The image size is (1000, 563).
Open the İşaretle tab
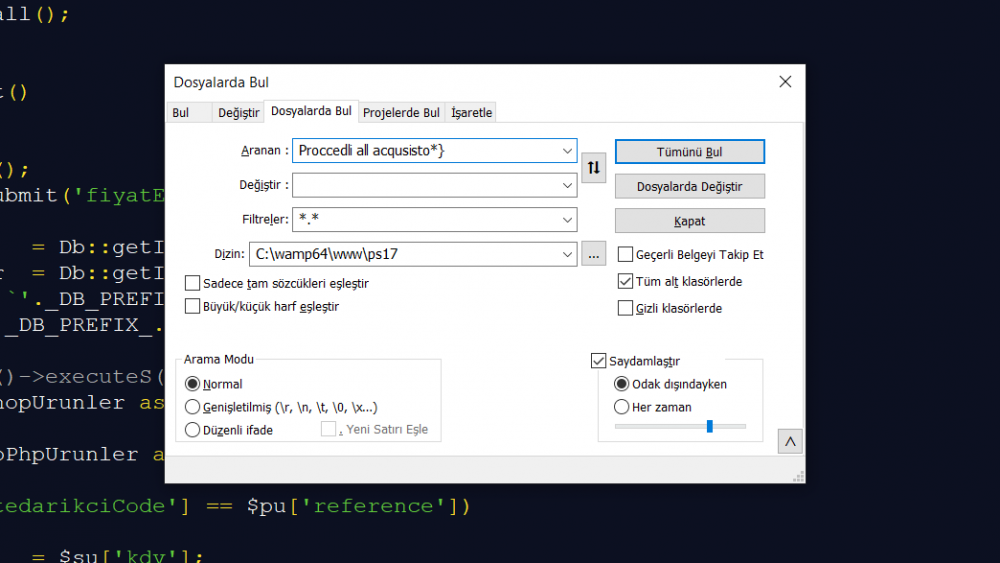(x=471, y=112)
